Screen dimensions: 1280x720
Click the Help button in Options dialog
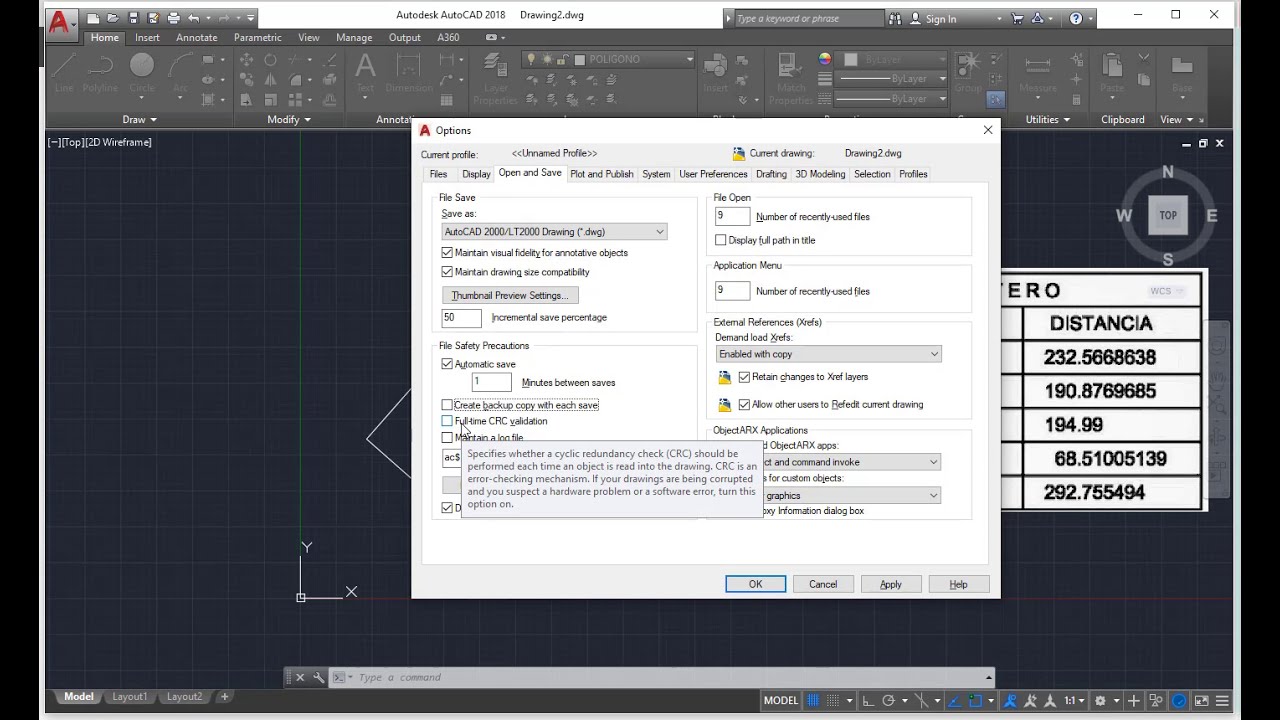[x=959, y=584]
